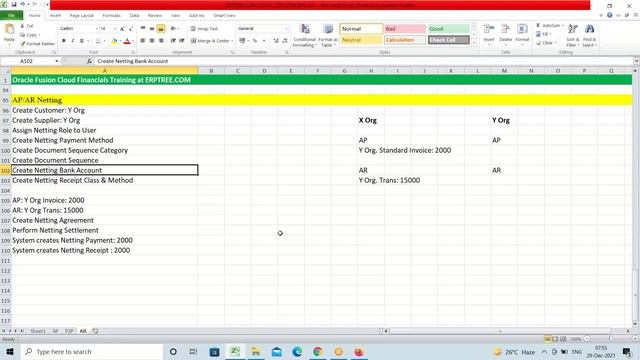This screenshot has height=360, width=640.
Task: Apply the Bad cell style
Action: (x=405, y=29)
